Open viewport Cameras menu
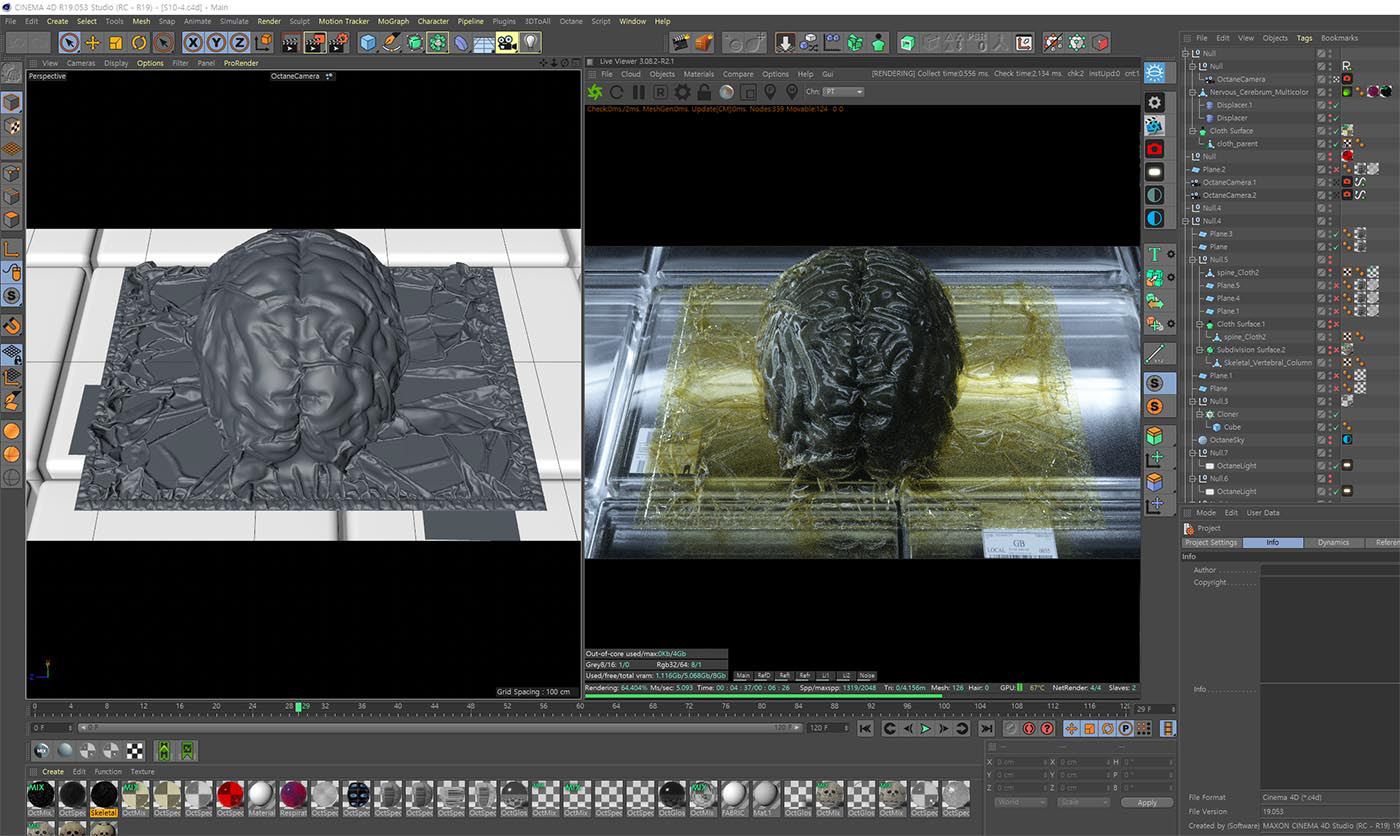Viewport: 1400px width, 836px height. click(x=81, y=63)
